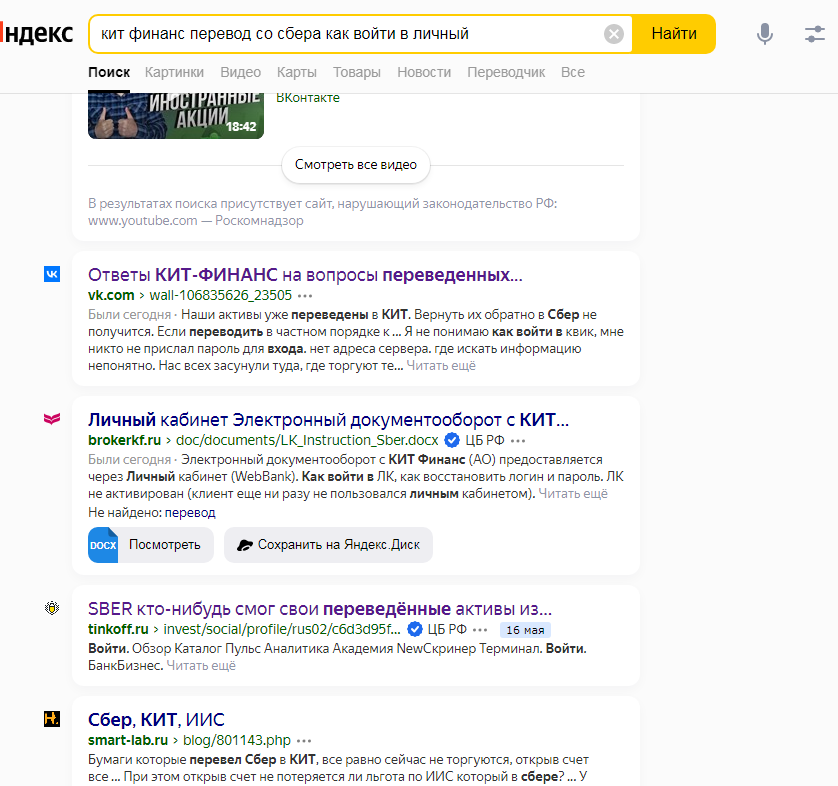This screenshot has height=786, width=838.
Task: Click Читать ещё in the tinkoff.ru snippet
Action: click(x=201, y=666)
